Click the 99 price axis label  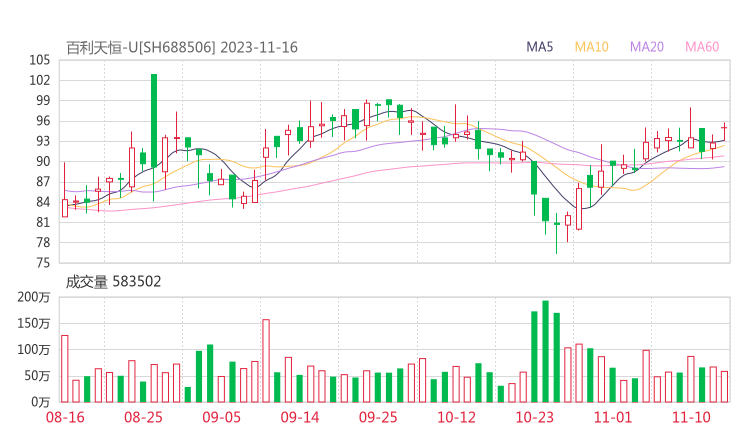click(43, 101)
